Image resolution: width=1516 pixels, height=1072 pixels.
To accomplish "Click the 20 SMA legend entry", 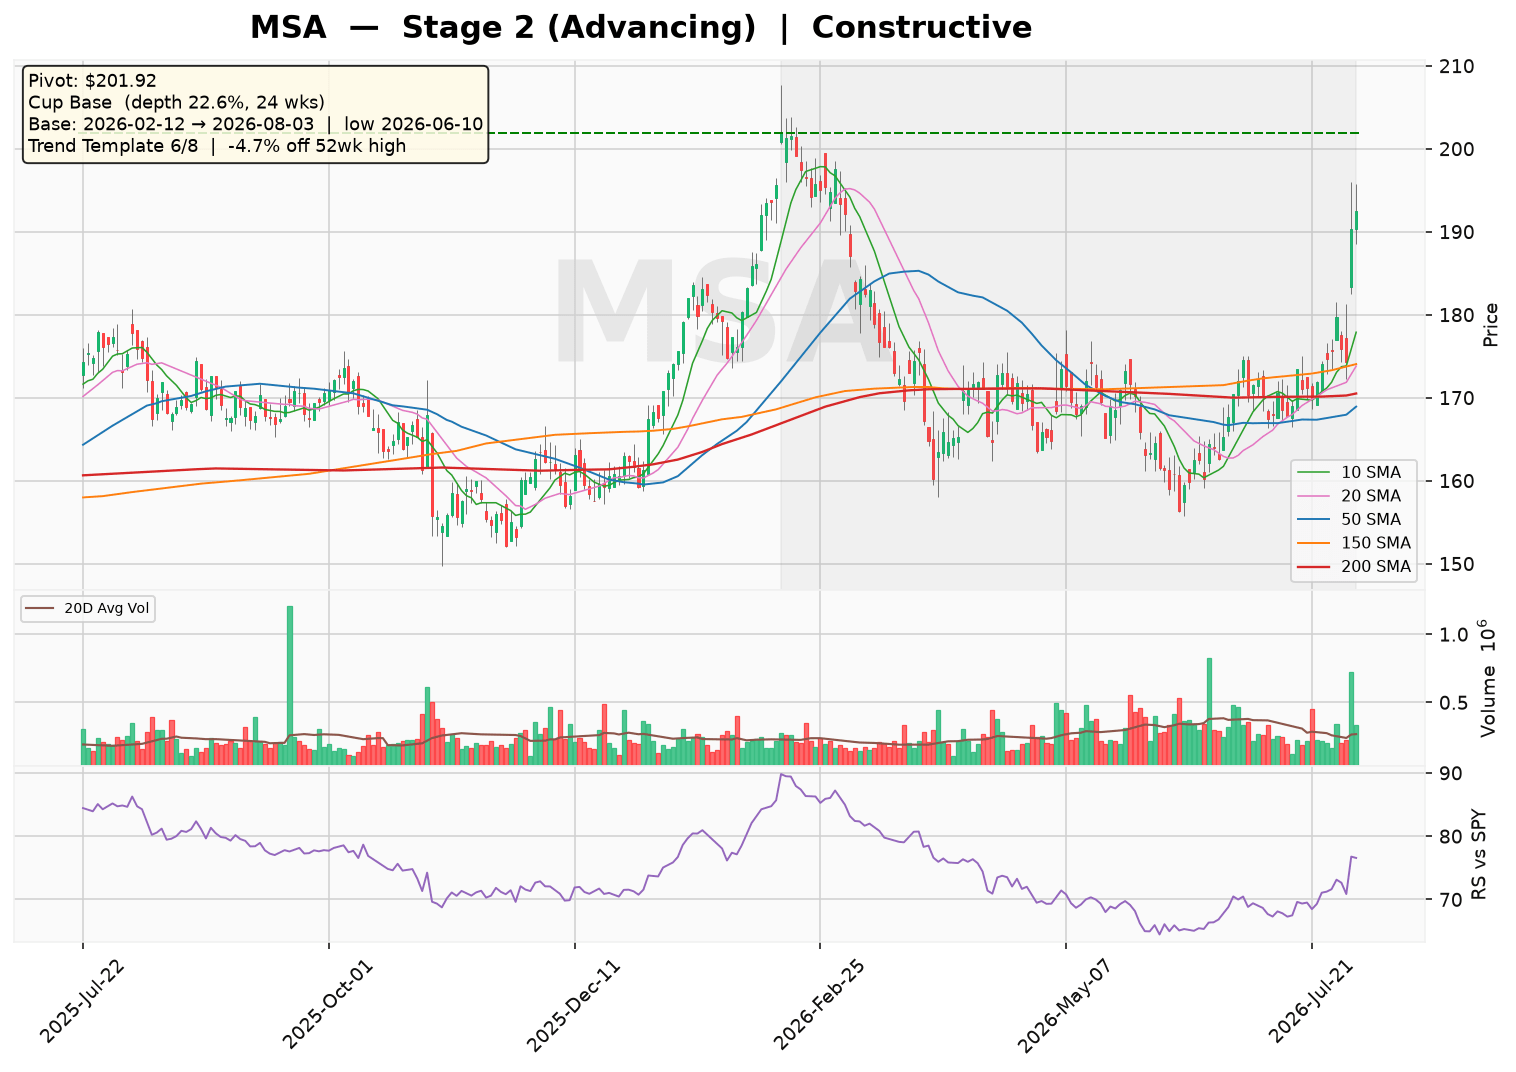I will point(1352,496).
